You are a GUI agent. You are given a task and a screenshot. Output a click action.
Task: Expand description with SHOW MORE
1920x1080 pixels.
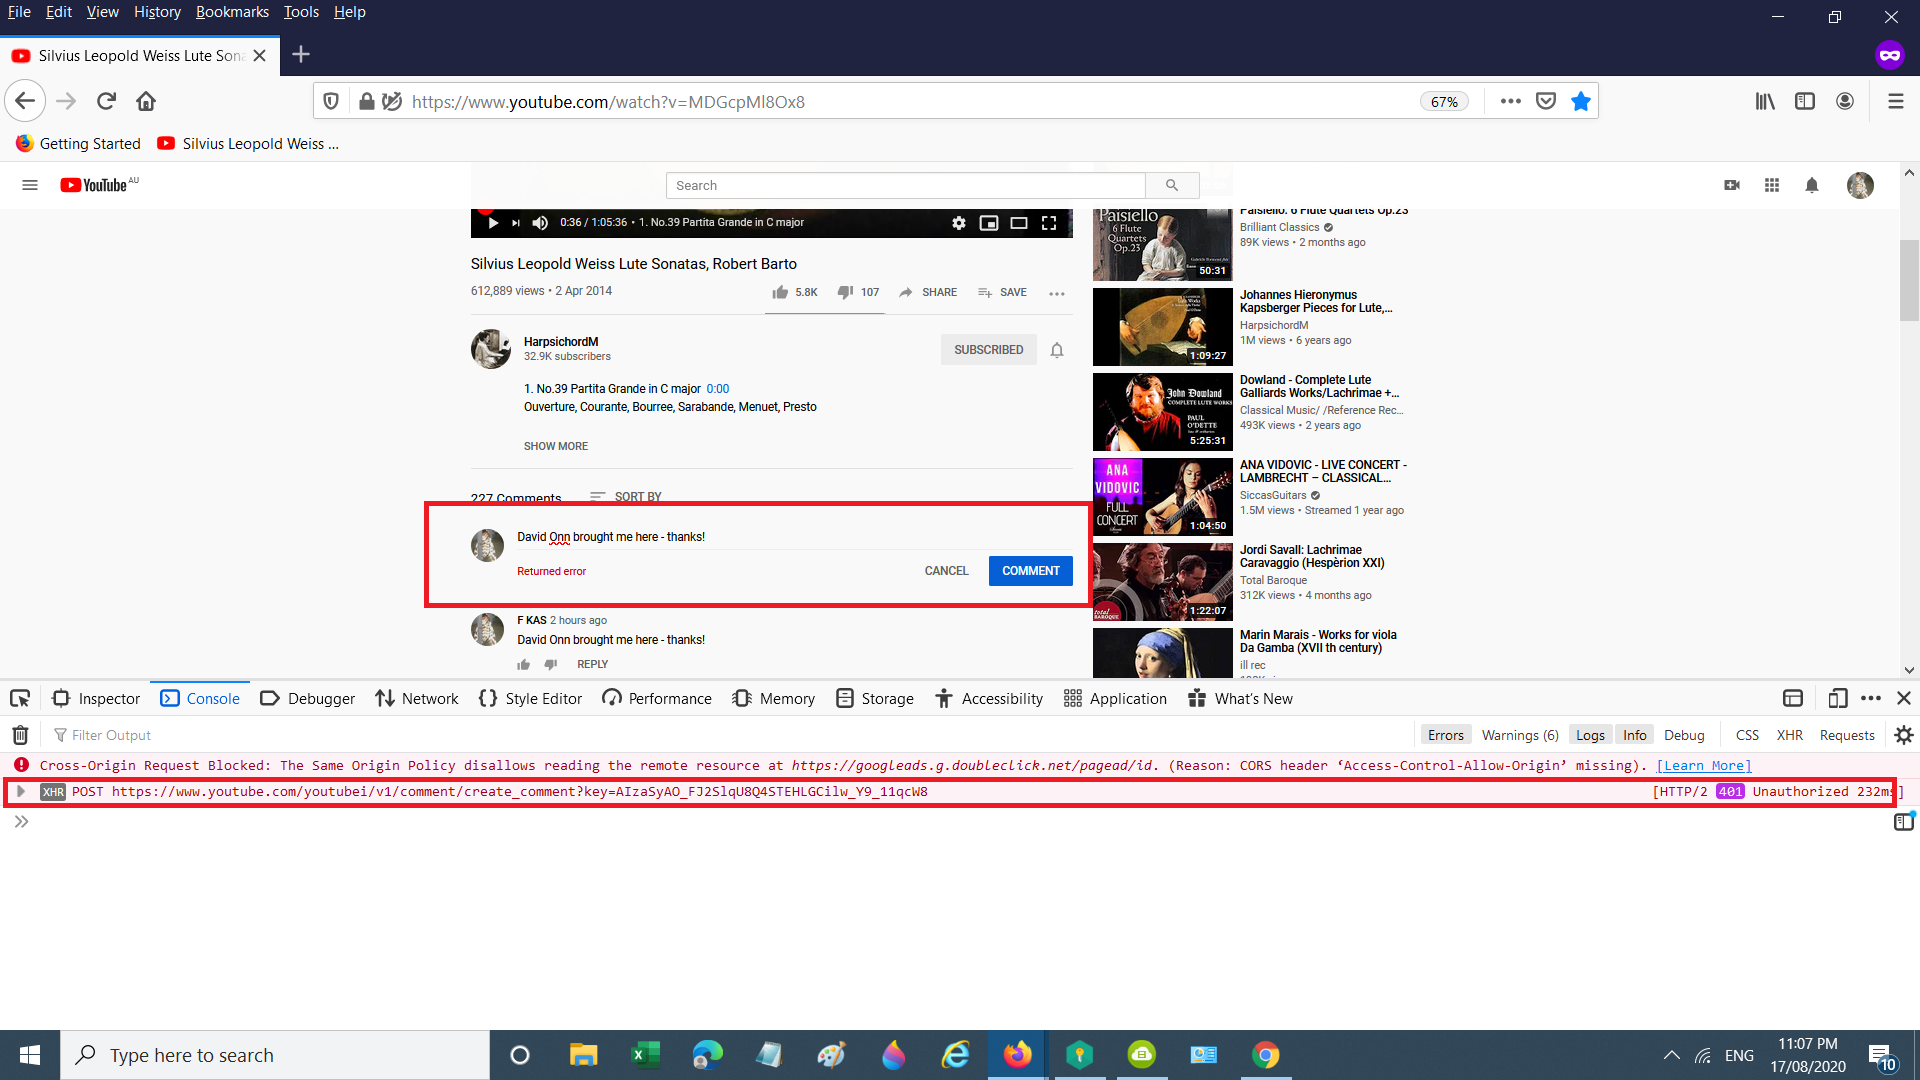556,446
